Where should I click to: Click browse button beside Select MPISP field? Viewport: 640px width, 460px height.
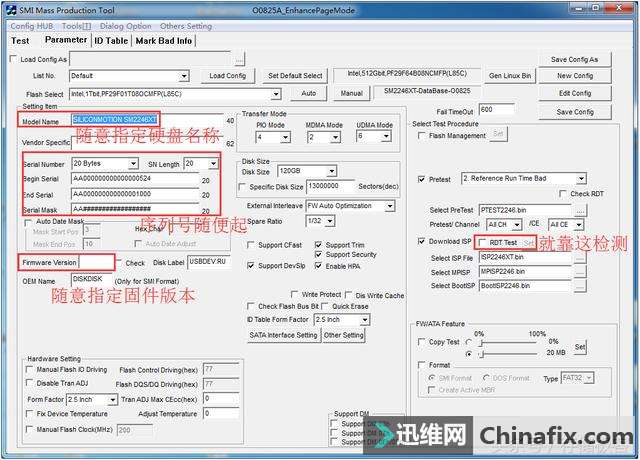point(580,272)
